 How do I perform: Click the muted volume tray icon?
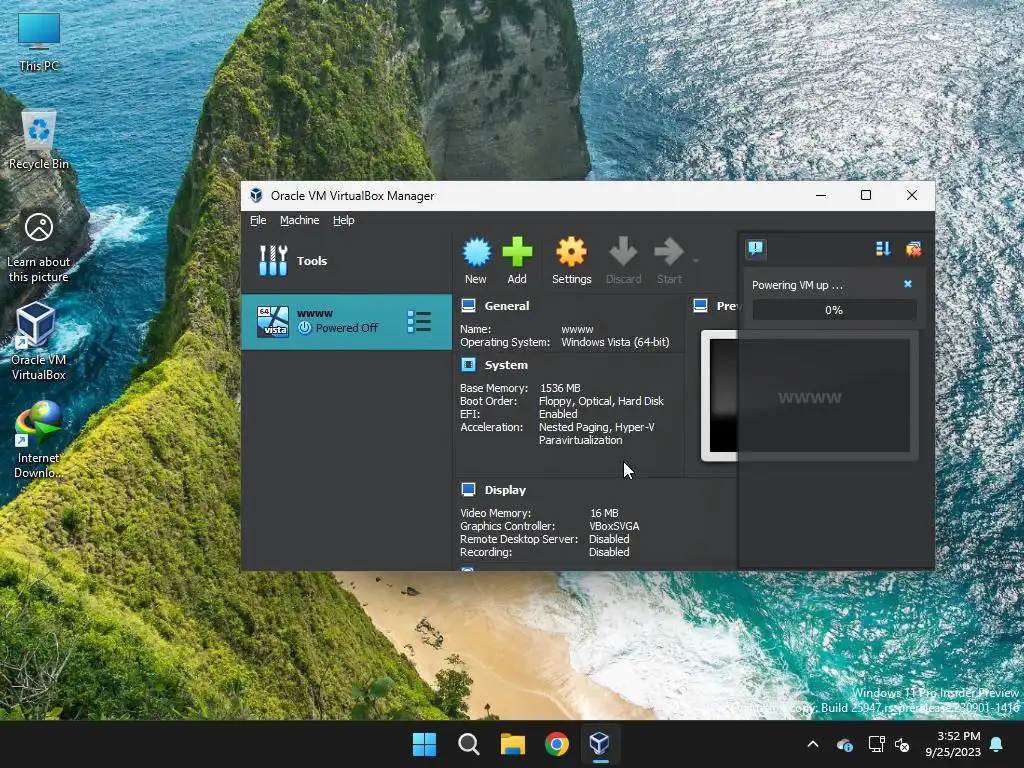tap(903, 744)
